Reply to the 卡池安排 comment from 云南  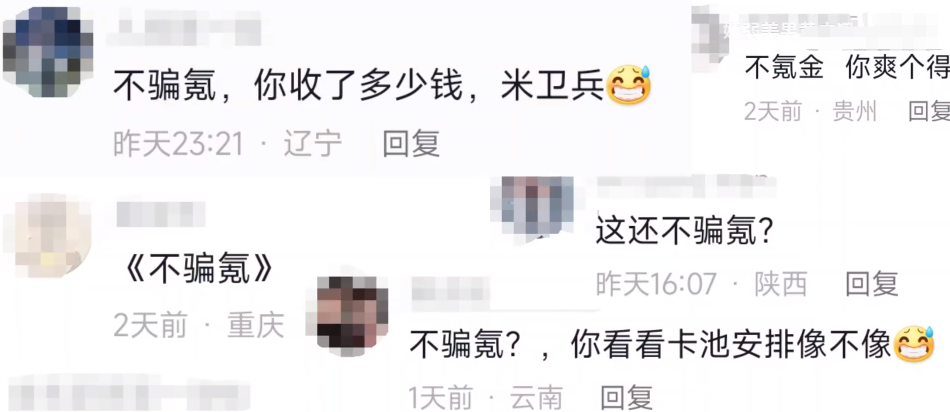627,399
